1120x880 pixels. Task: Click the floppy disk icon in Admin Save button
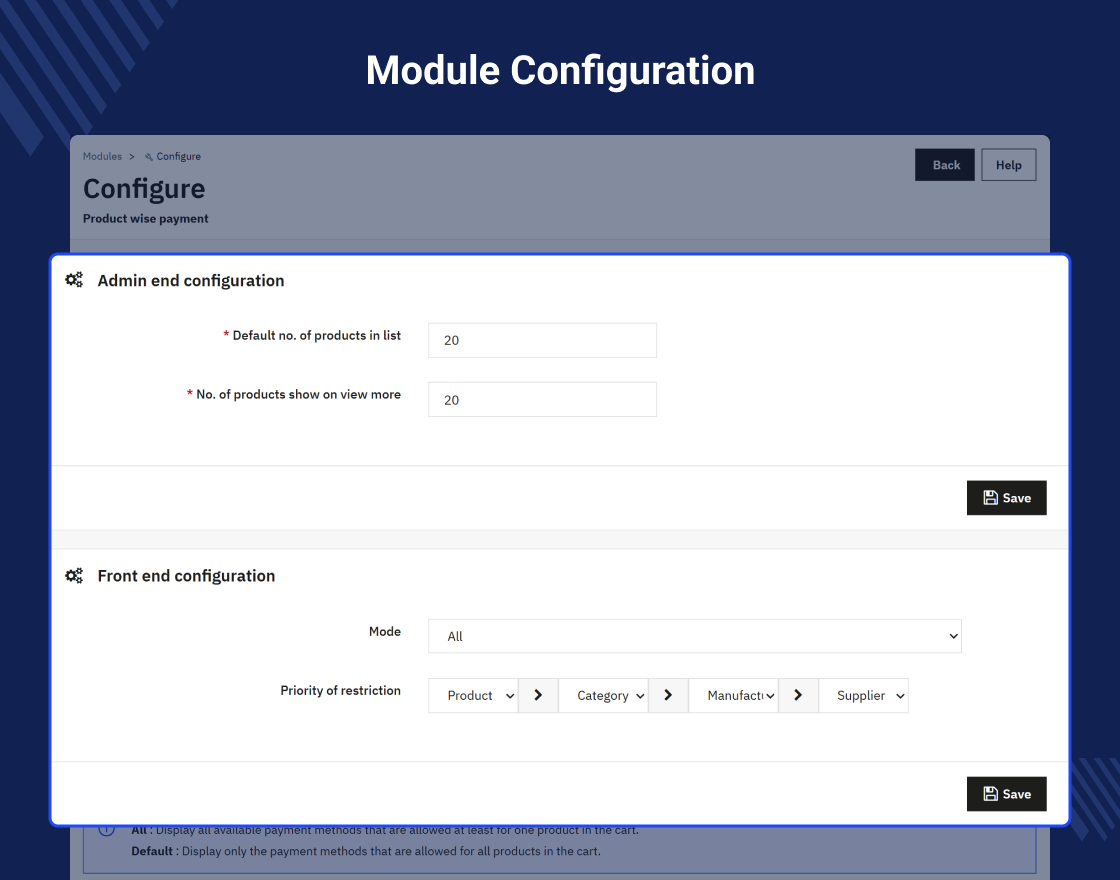[x=991, y=498]
